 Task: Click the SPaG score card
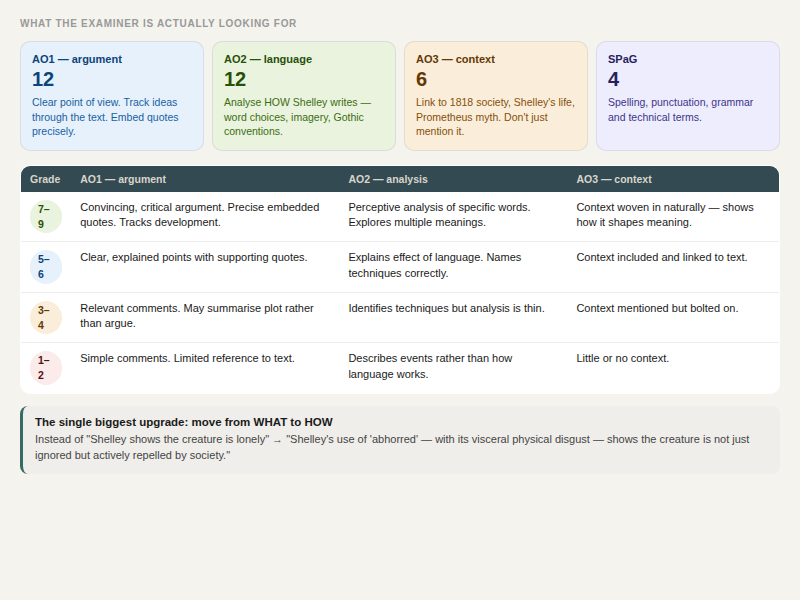[x=688, y=95]
